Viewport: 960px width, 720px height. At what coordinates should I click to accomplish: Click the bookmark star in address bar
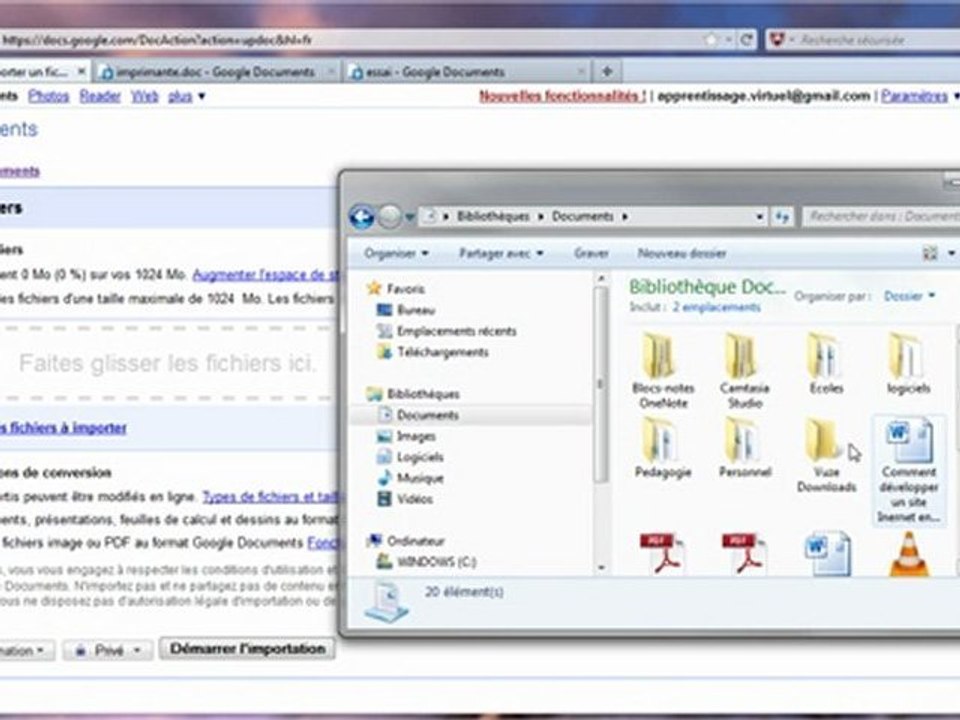point(710,40)
